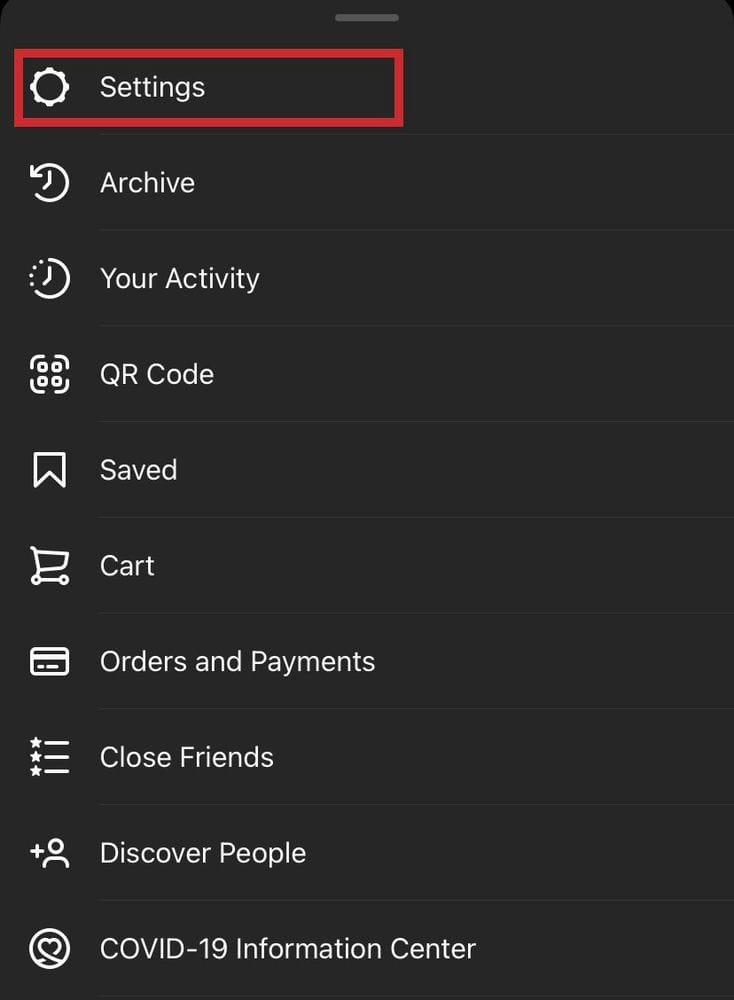Go to Saved posts
The width and height of the screenshot is (734, 1000).
139,470
